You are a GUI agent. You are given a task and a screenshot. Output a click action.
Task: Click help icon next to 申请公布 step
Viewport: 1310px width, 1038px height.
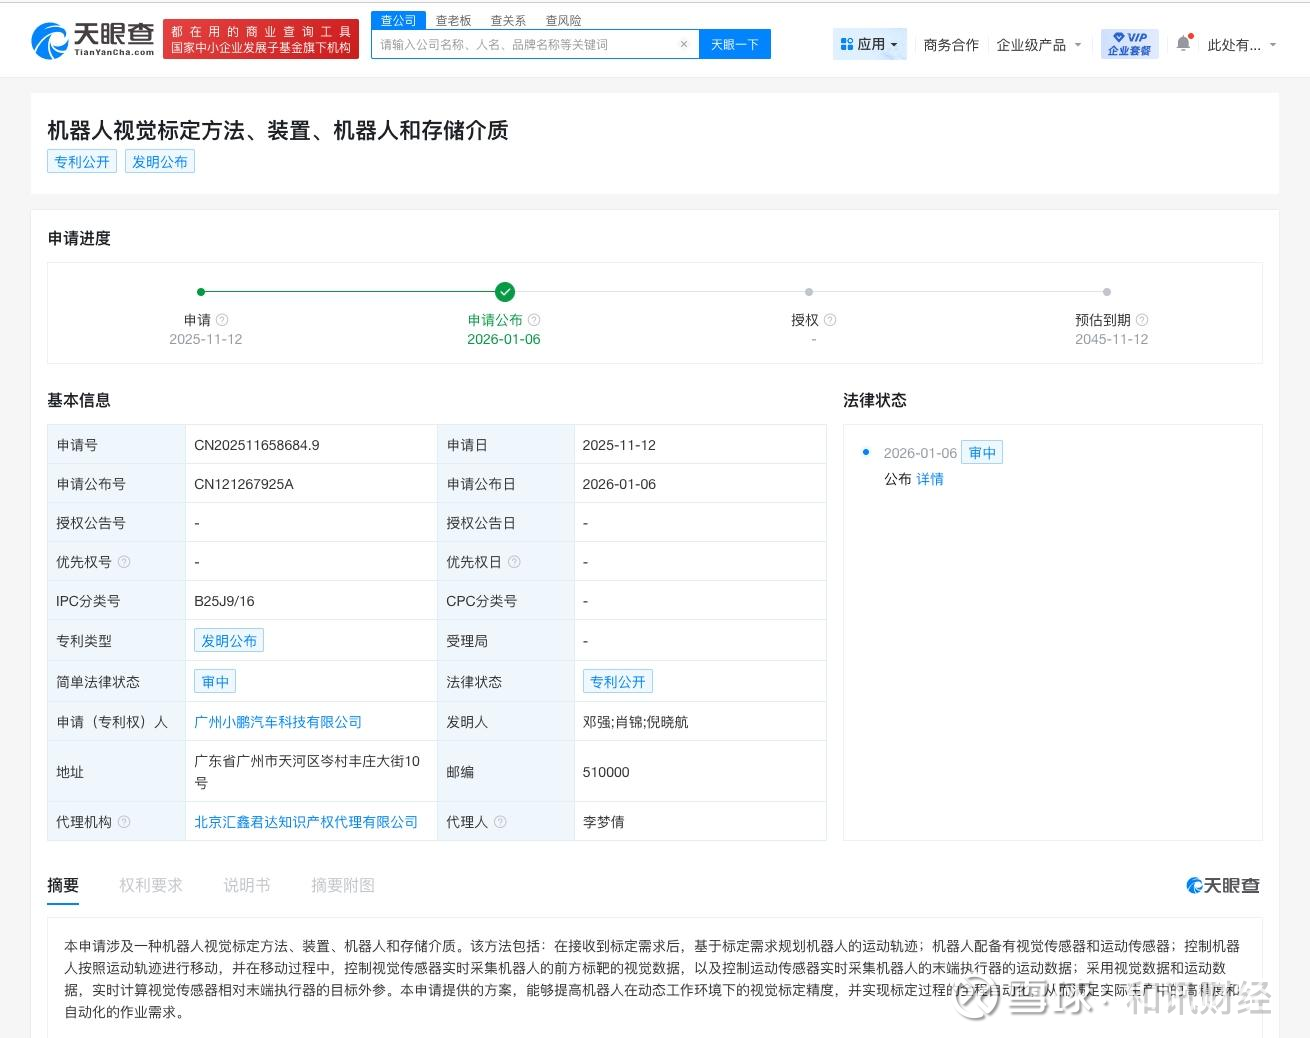click(x=534, y=320)
